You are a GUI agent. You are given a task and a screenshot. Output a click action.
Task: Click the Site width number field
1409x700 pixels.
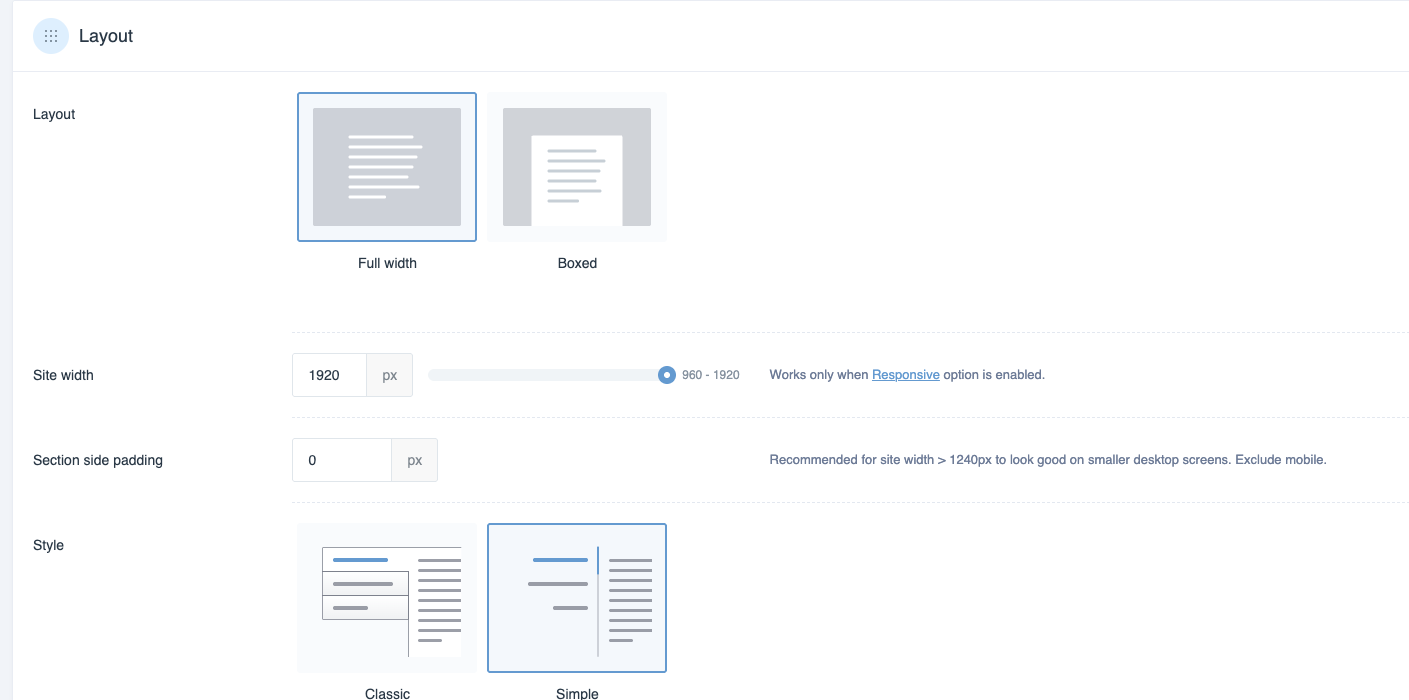[330, 375]
